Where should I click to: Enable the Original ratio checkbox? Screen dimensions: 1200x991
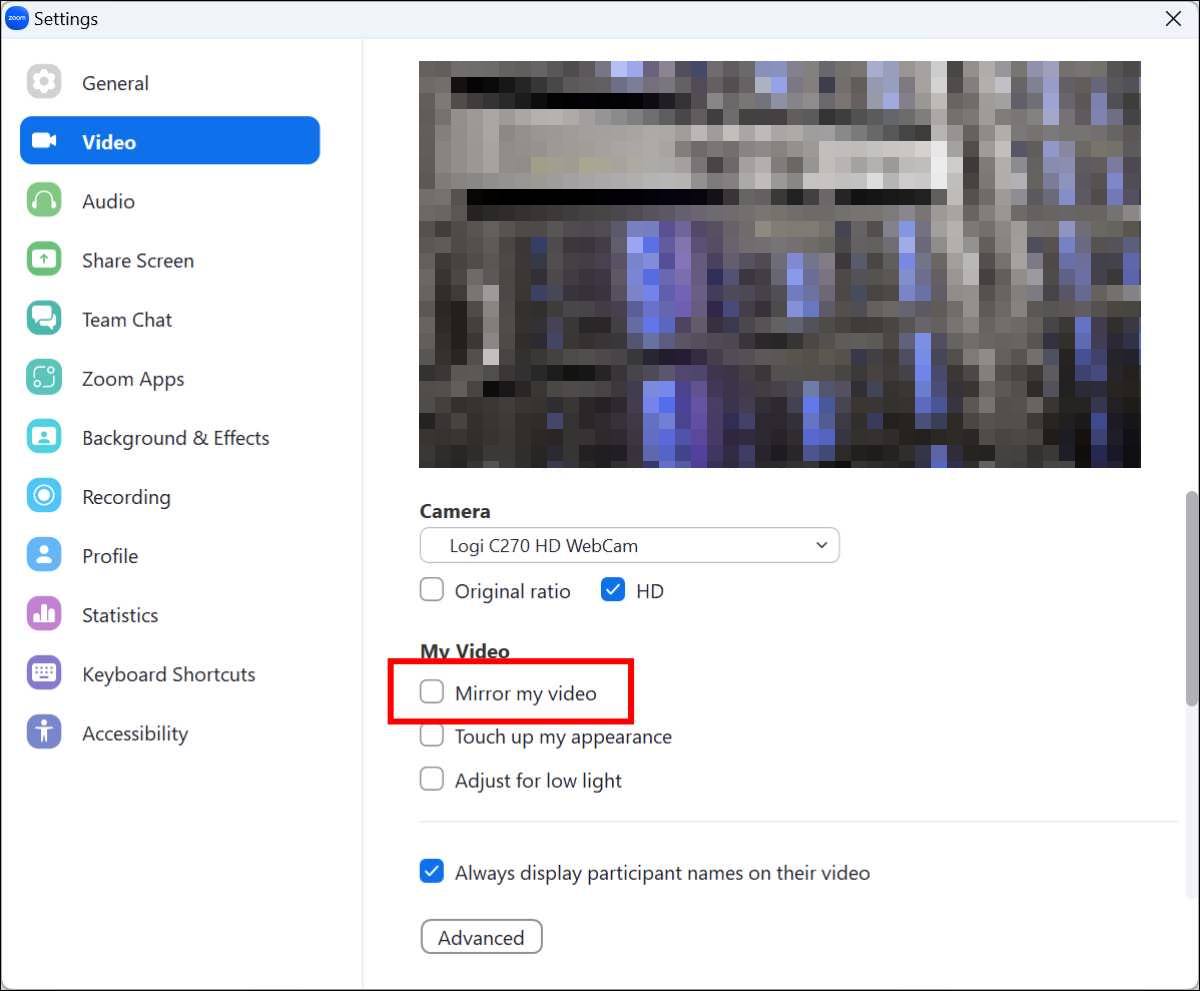[x=432, y=590]
